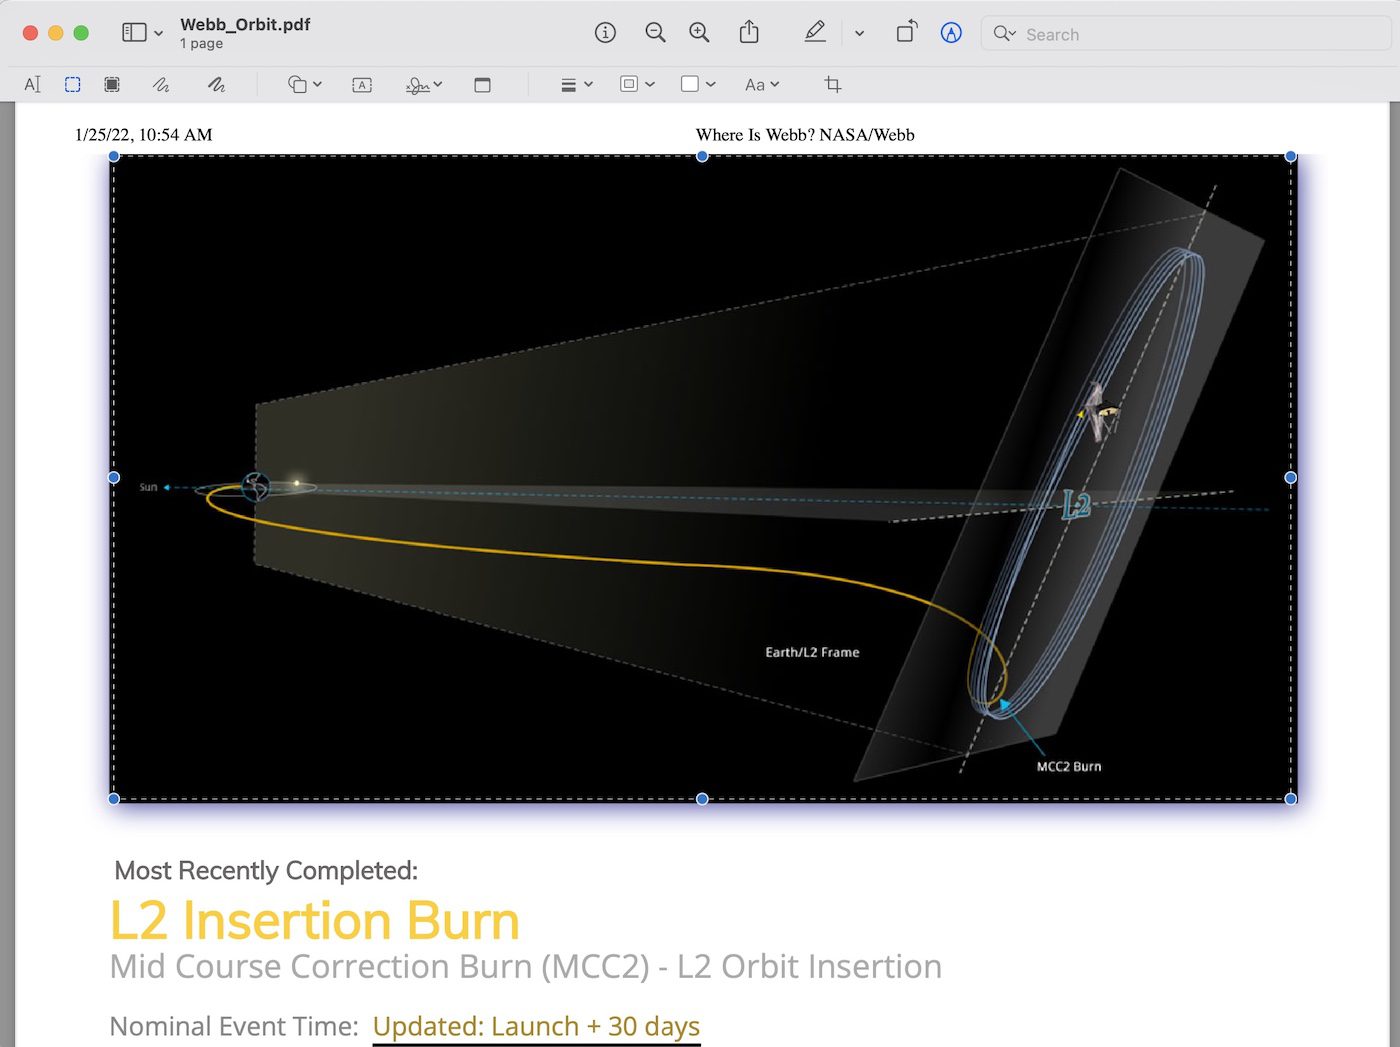Open the Fill Color swatch picker
This screenshot has height=1047, width=1400.
click(x=698, y=85)
